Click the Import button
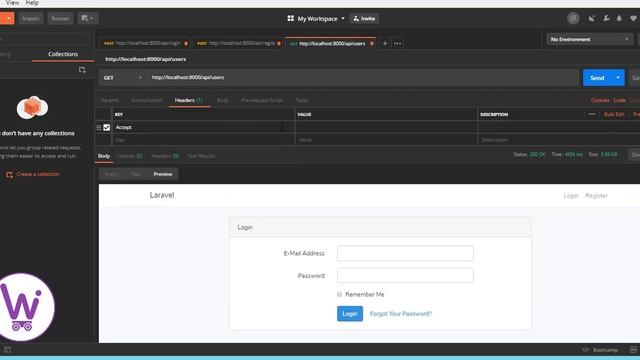The image size is (640, 360). coord(31,18)
